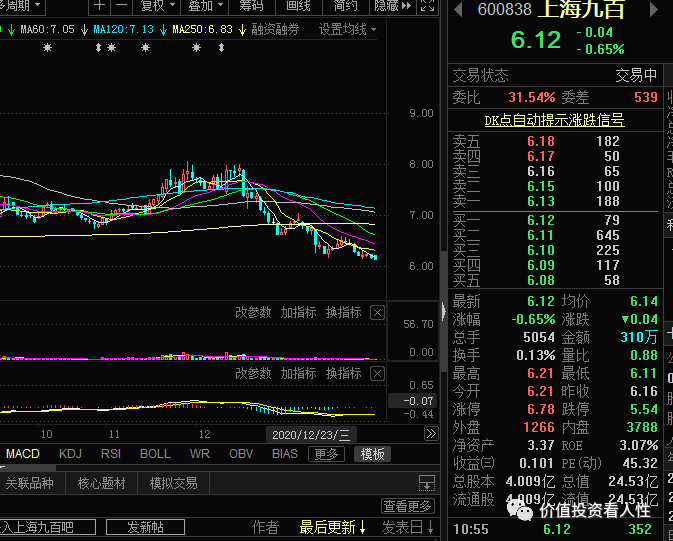
Task: Select RSI indicator tab
Action: (x=111, y=454)
